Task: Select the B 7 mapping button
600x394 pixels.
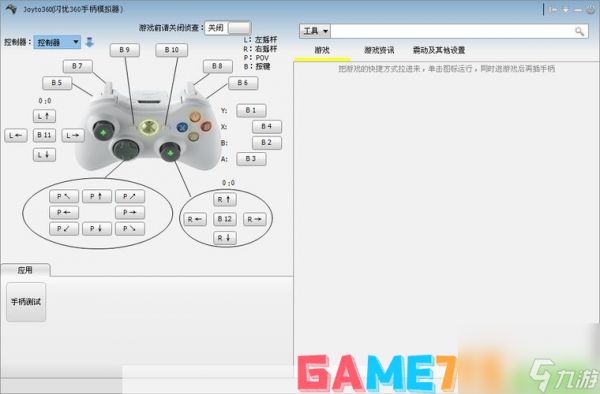Action: [77, 66]
